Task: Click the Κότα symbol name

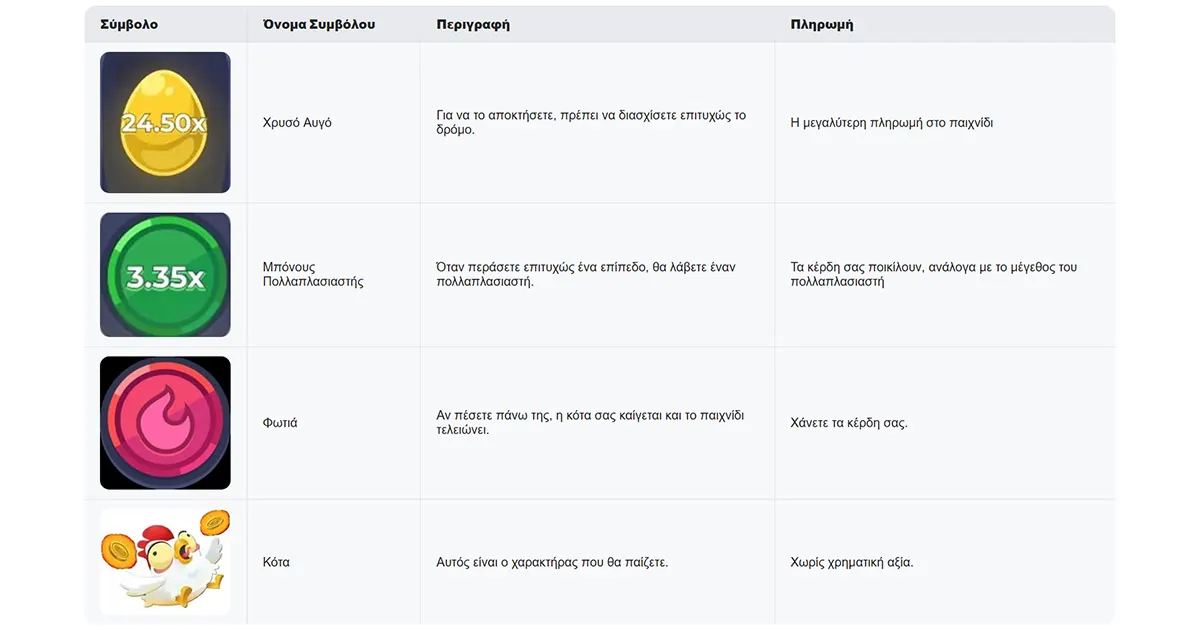Action: point(276,562)
